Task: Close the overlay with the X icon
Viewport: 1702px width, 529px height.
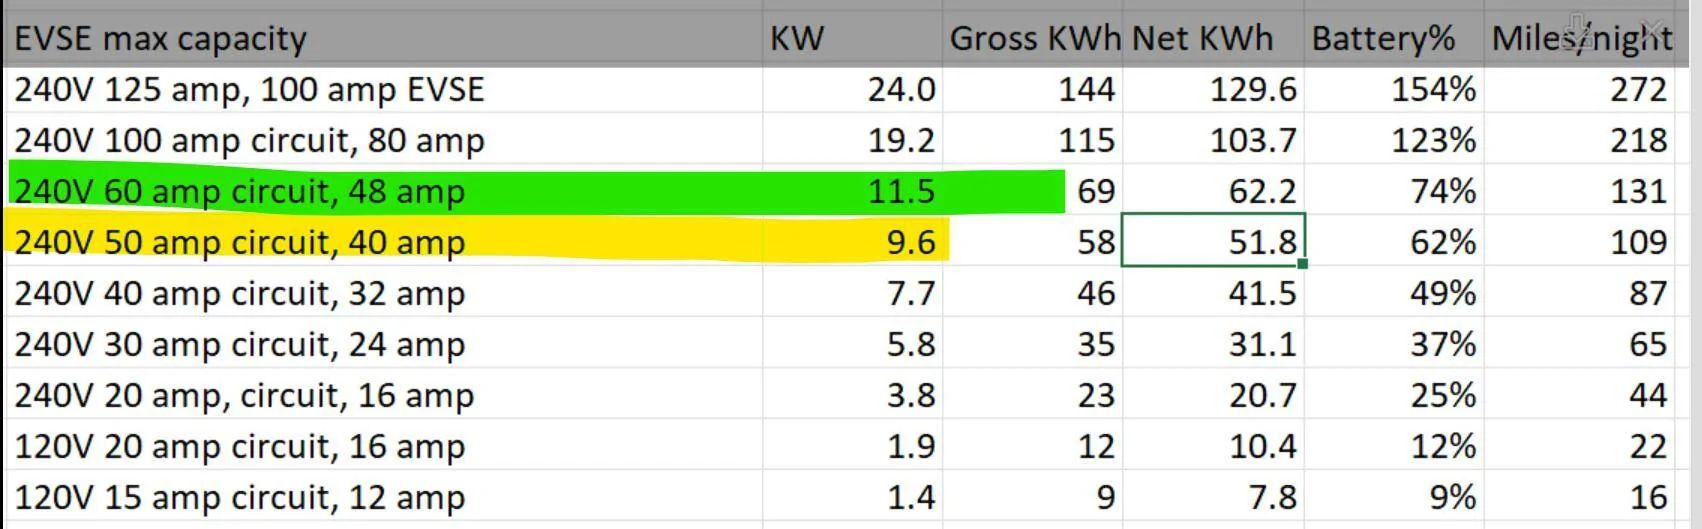Action: (x=1653, y=29)
